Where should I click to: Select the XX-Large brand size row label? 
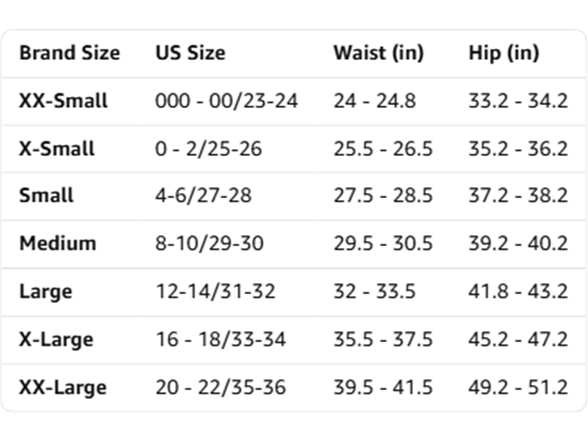point(63,388)
